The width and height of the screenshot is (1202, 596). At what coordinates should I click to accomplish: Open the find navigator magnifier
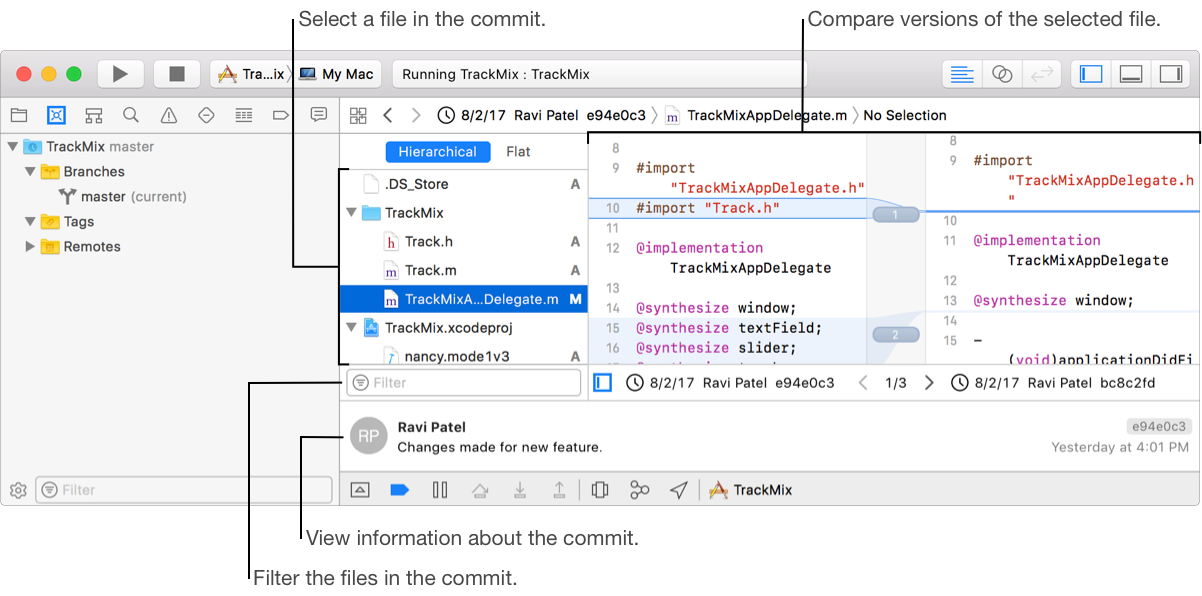coord(131,115)
